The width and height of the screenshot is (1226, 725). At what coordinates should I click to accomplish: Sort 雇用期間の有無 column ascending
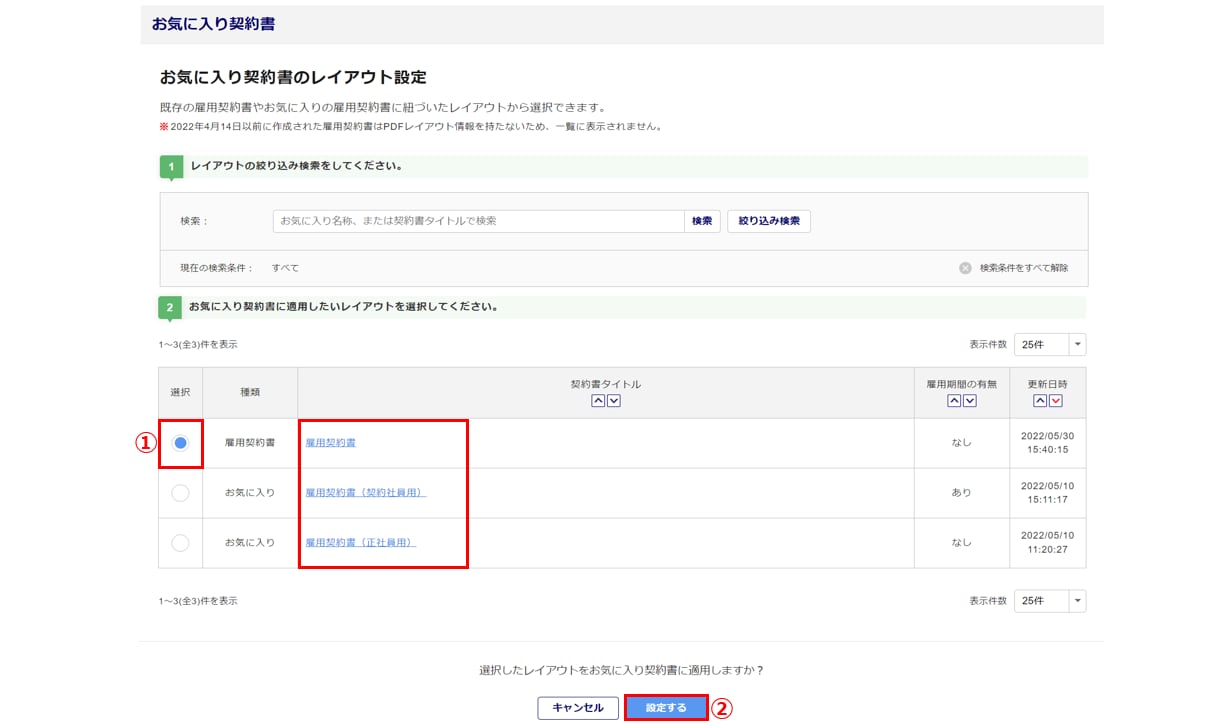click(x=954, y=401)
